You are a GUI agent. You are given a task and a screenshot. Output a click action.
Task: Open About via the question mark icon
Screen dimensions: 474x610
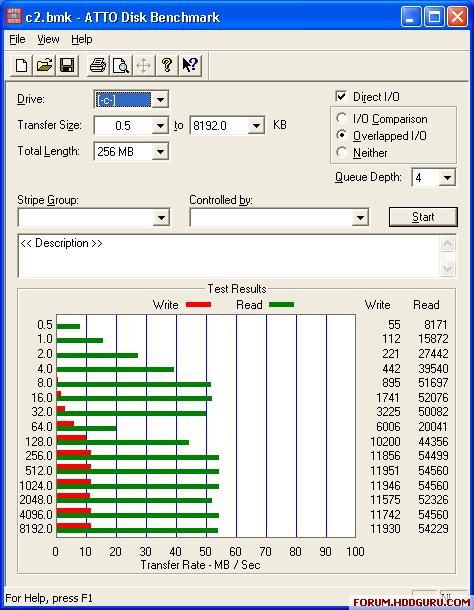167,65
